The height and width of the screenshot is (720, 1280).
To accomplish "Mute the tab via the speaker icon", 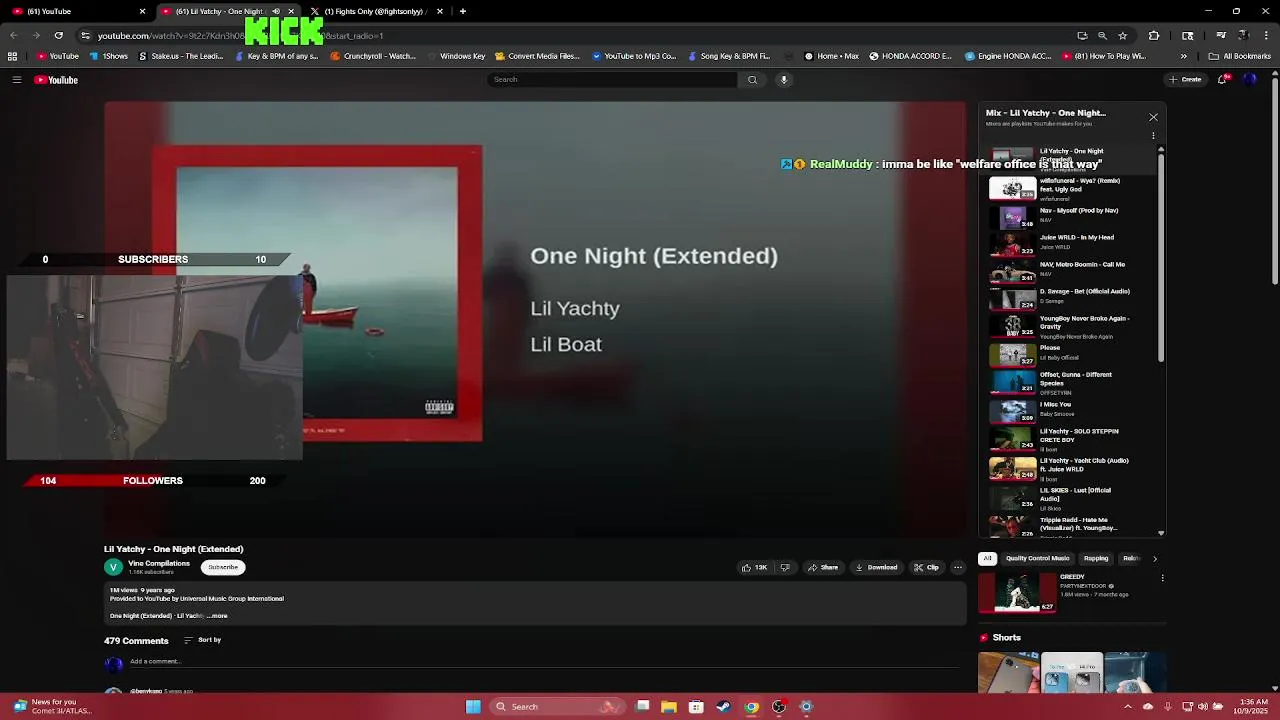I will click(276, 11).
